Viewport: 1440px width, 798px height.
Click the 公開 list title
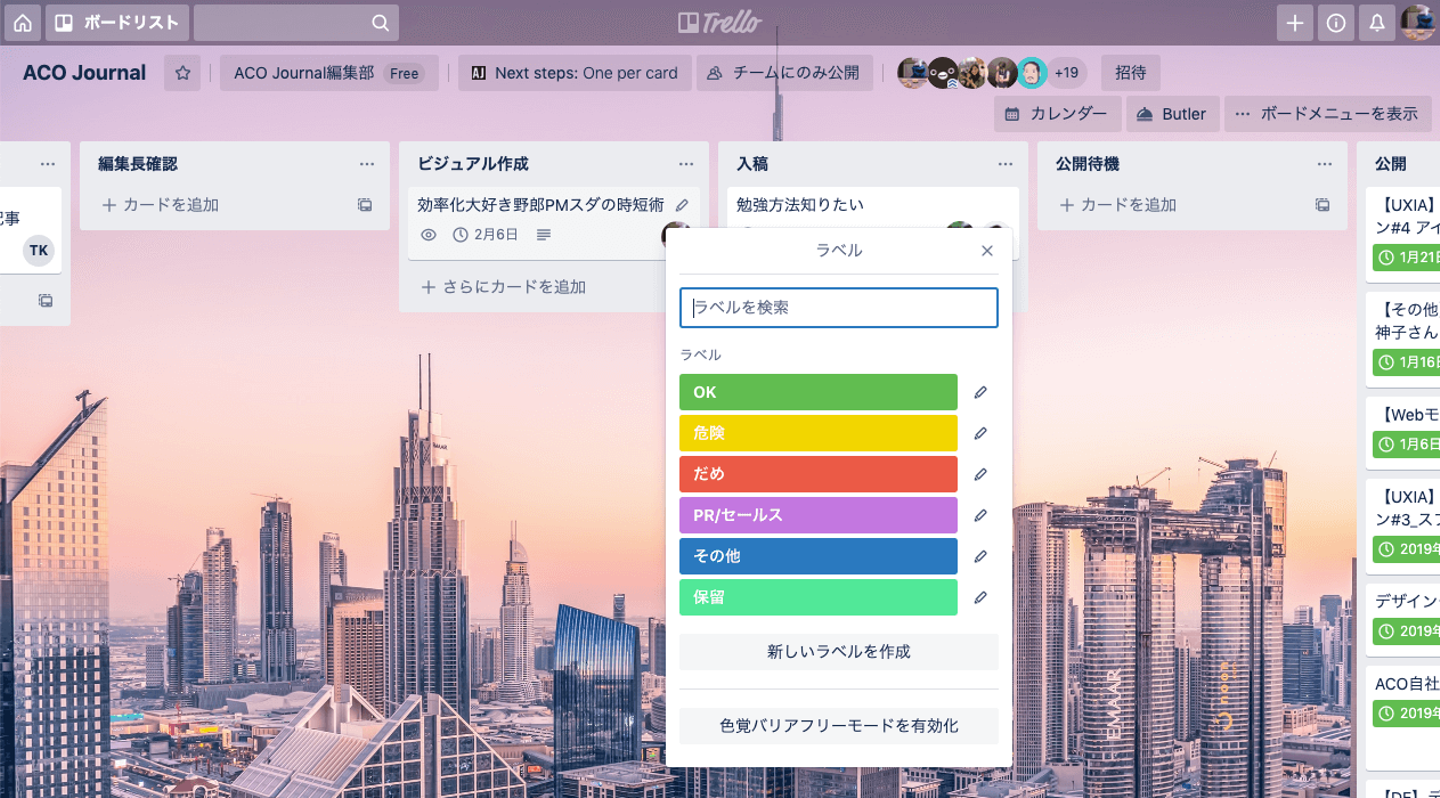tap(1390, 164)
